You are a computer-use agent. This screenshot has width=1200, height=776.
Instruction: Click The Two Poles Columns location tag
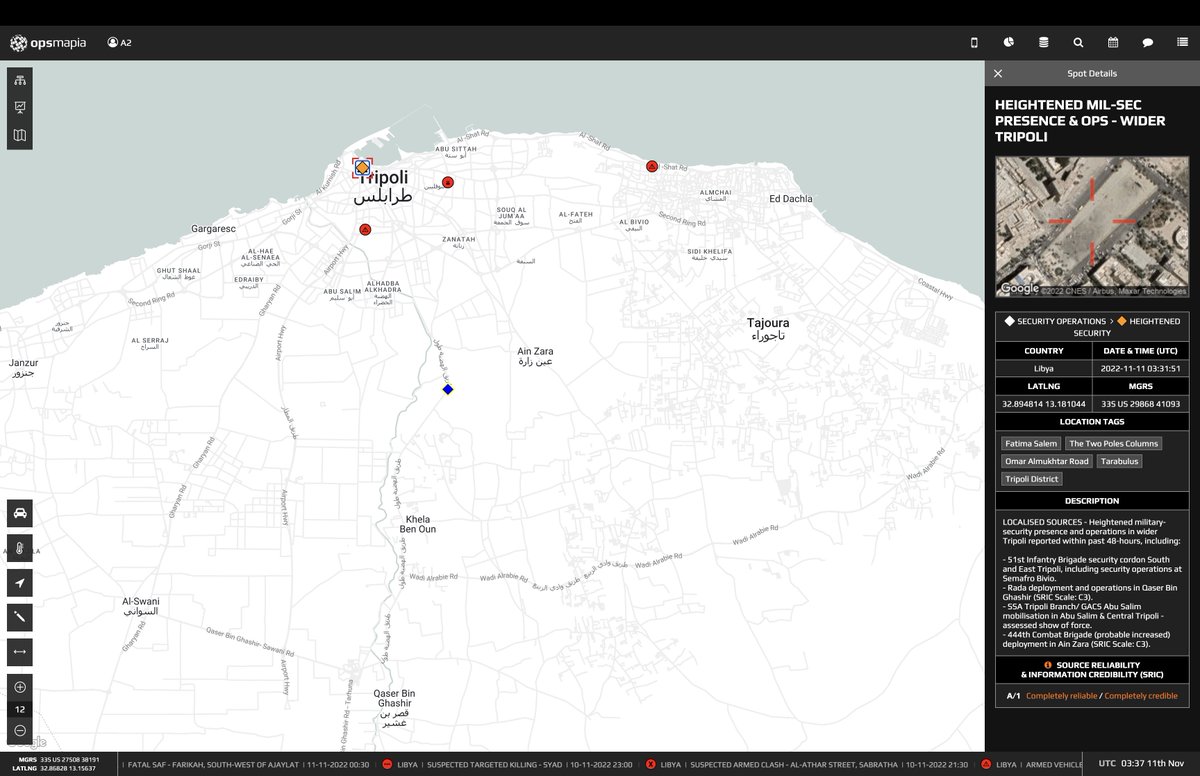click(x=1113, y=443)
